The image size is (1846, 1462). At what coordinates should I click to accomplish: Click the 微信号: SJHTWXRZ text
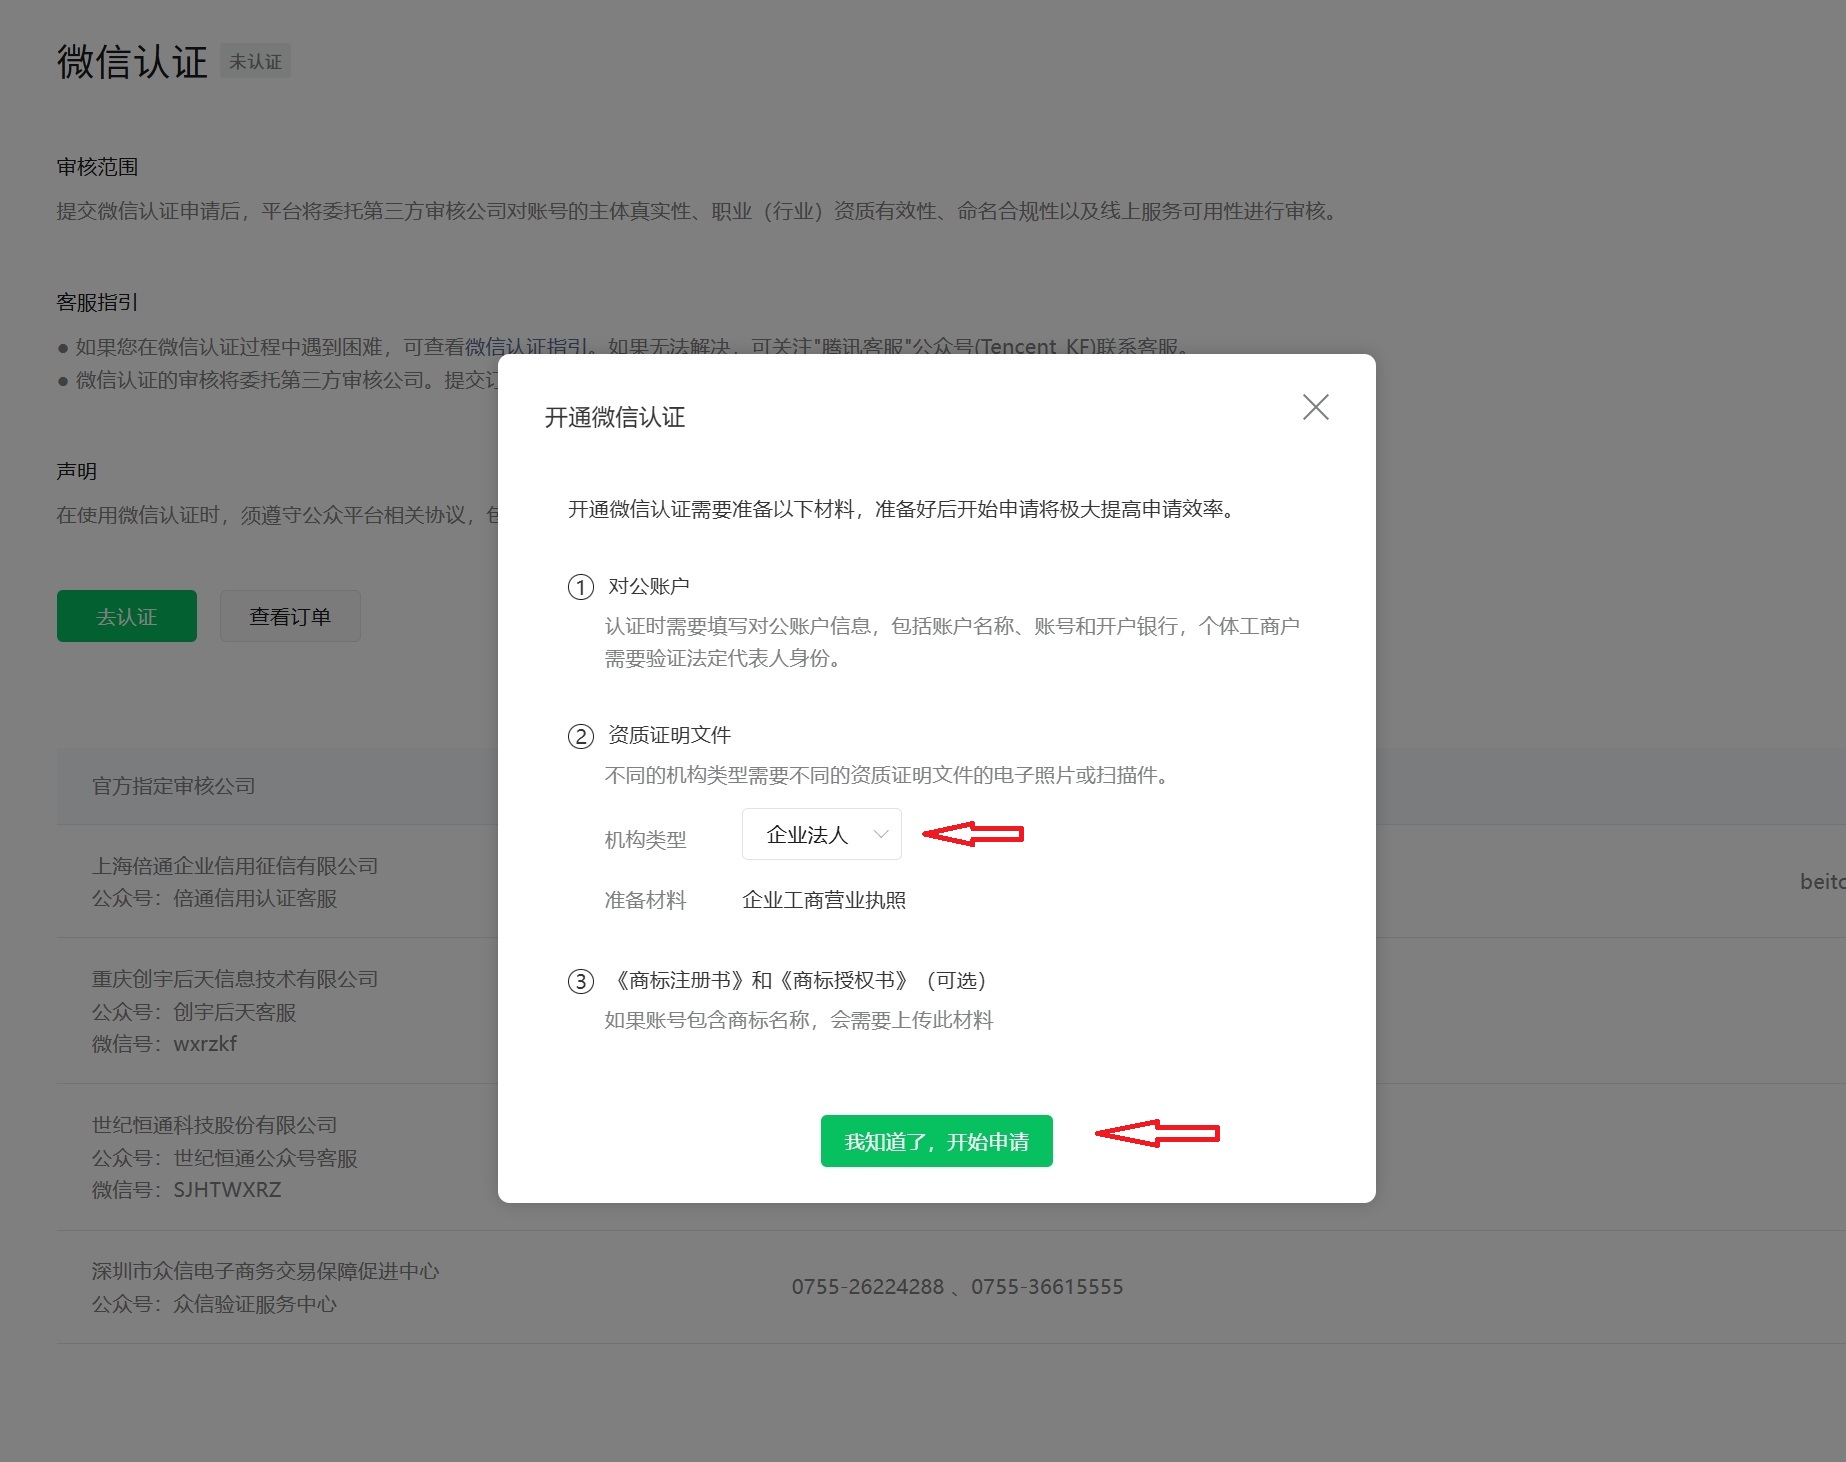187,1190
